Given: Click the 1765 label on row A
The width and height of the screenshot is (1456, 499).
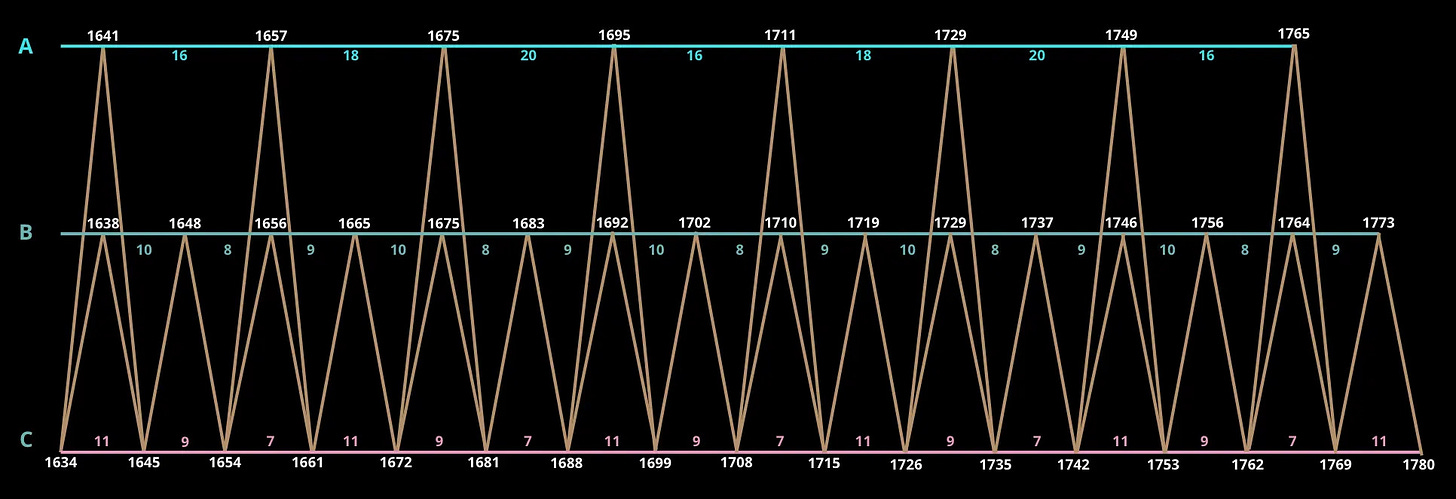Looking at the screenshot, I should [1293, 34].
